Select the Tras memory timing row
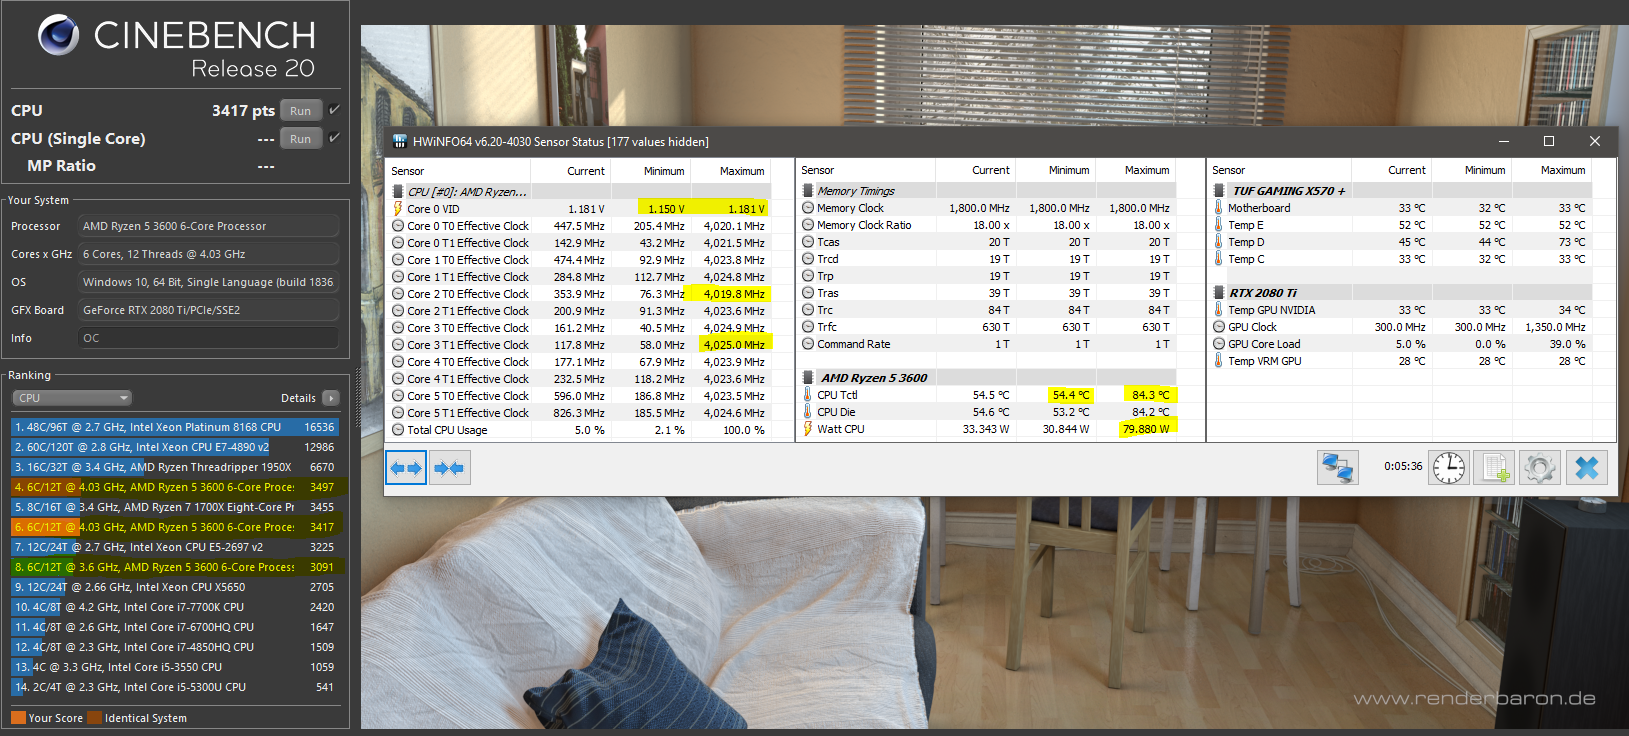 (x=986, y=293)
